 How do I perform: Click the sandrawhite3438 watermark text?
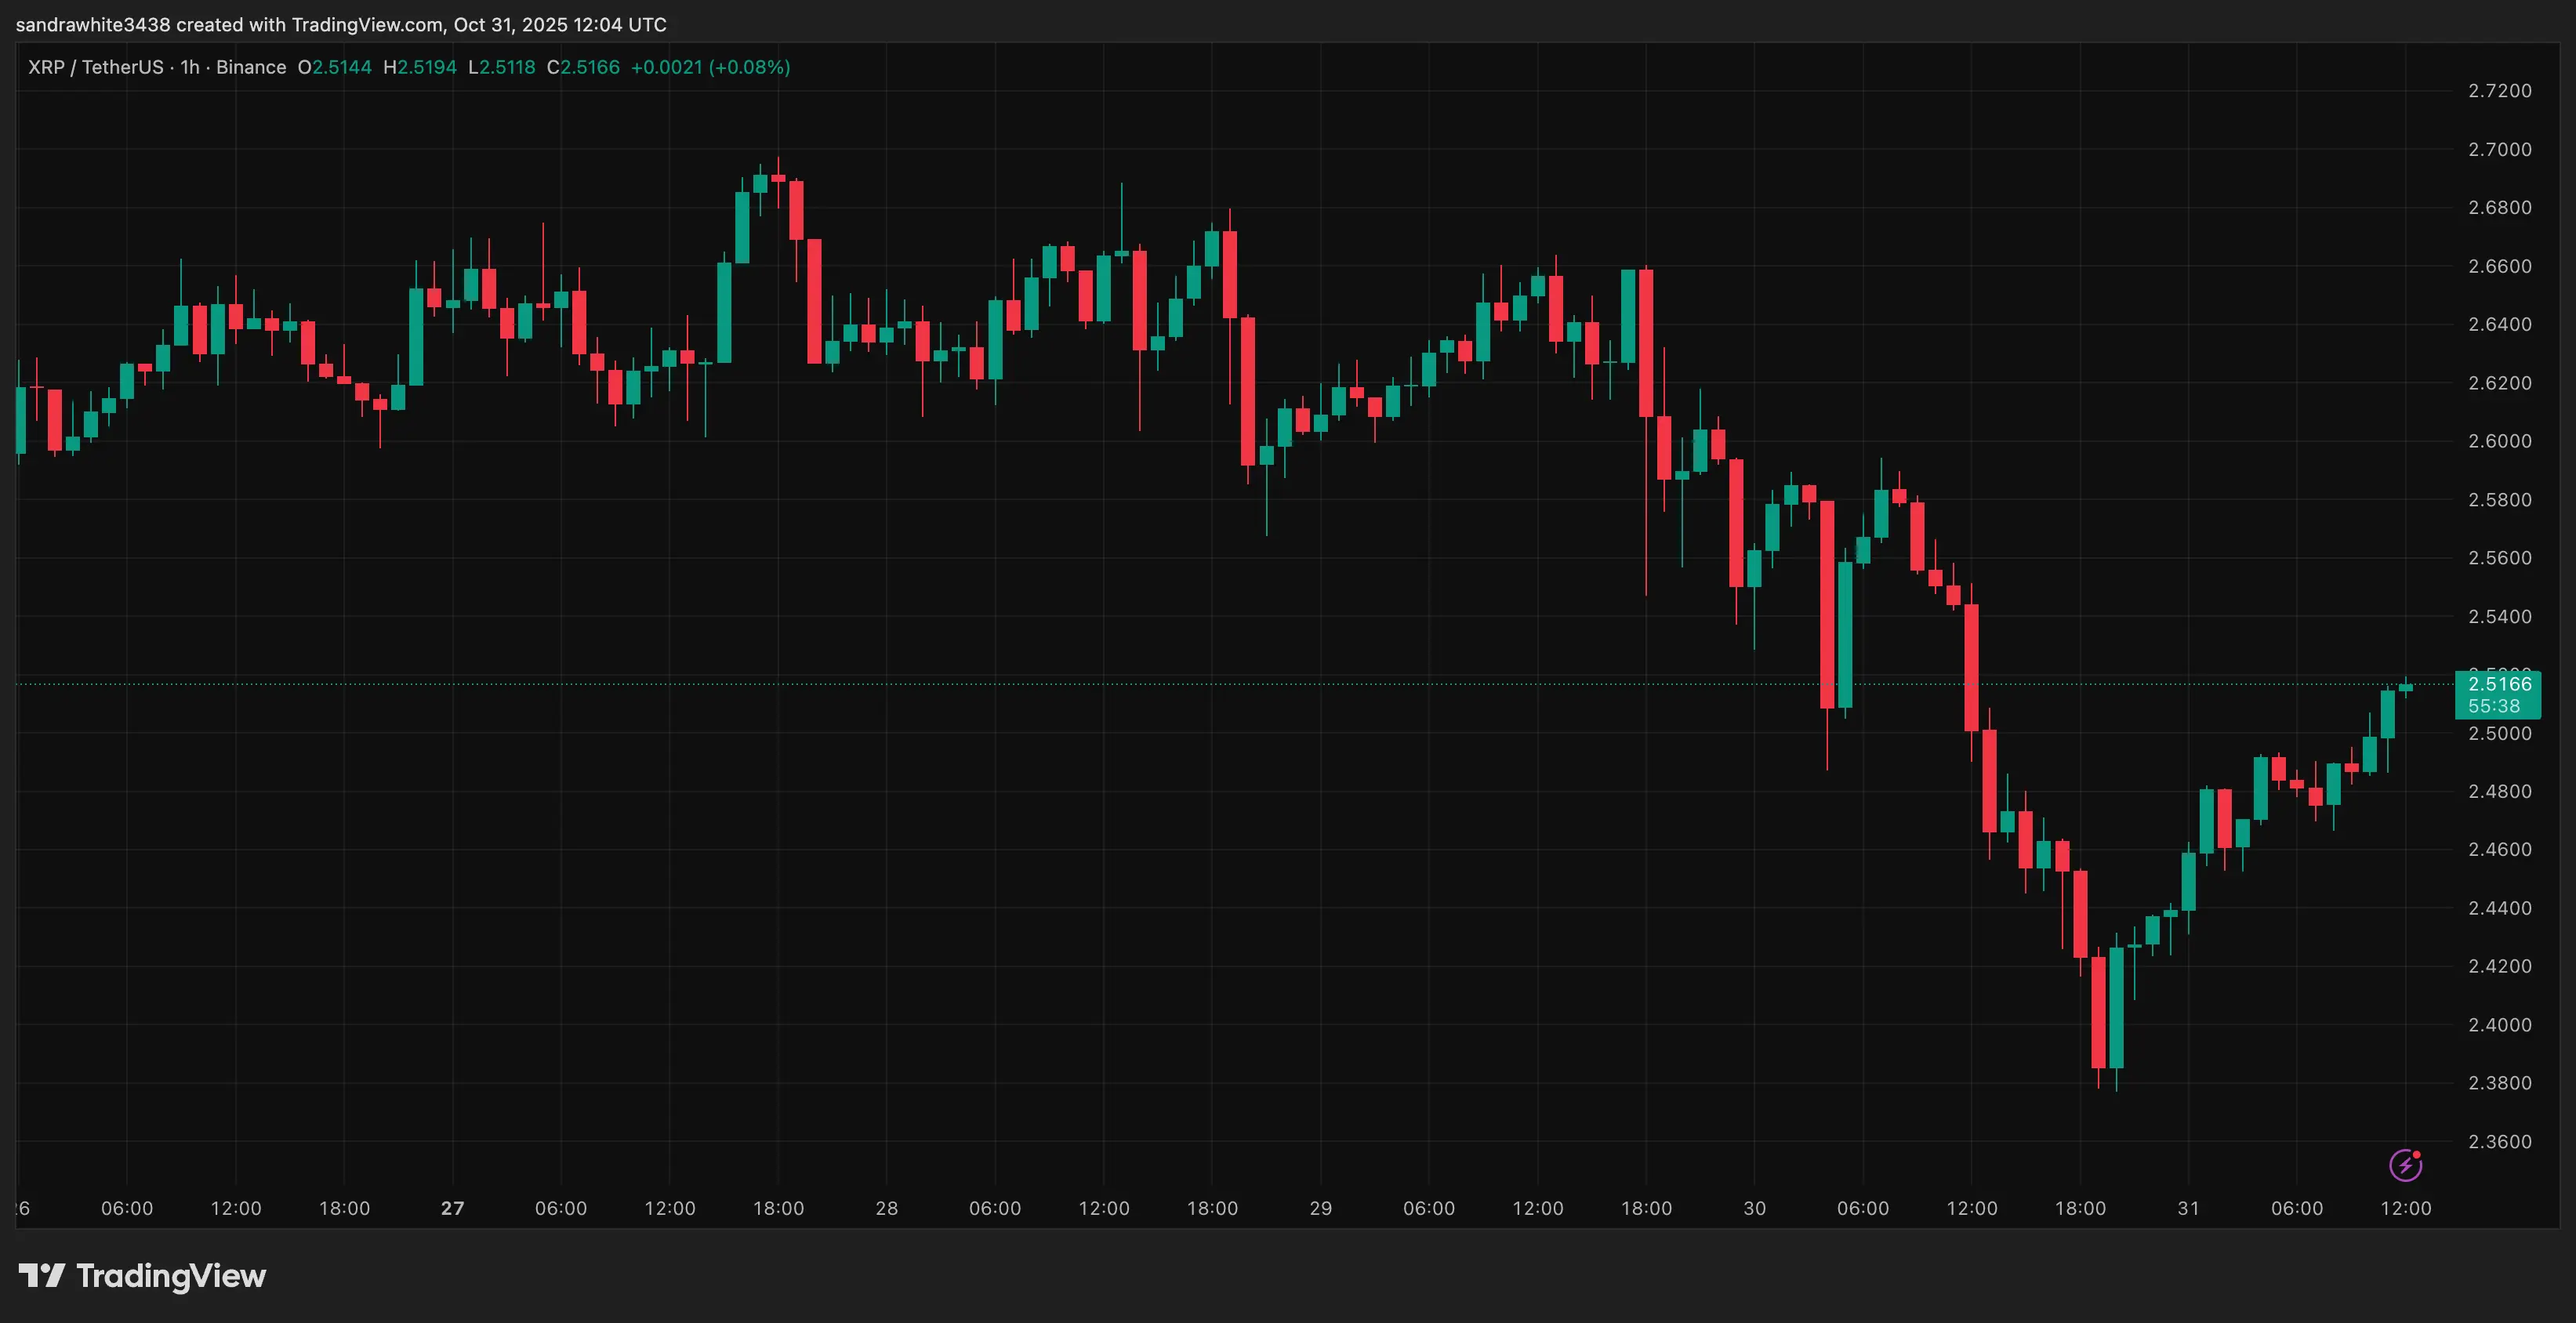tap(95, 24)
